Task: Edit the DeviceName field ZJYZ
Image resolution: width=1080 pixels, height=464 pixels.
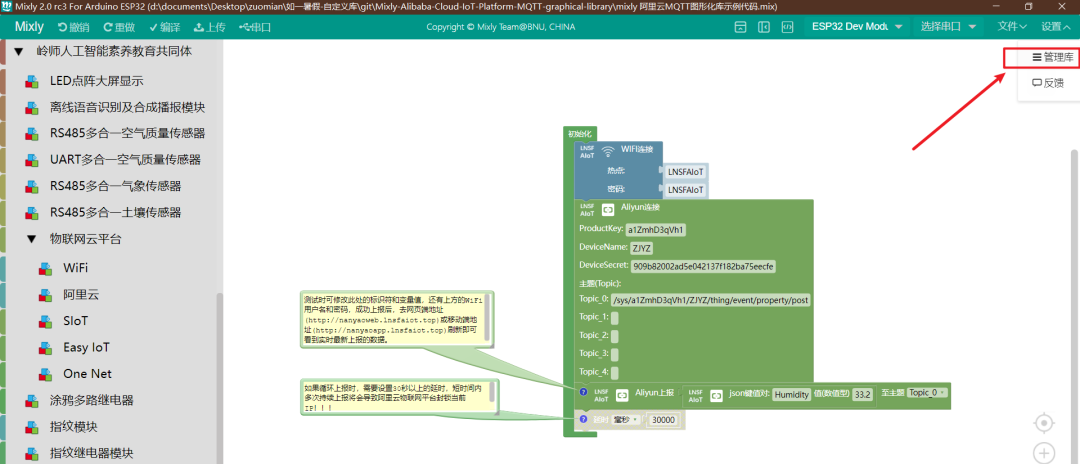Action: (x=641, y=249)
